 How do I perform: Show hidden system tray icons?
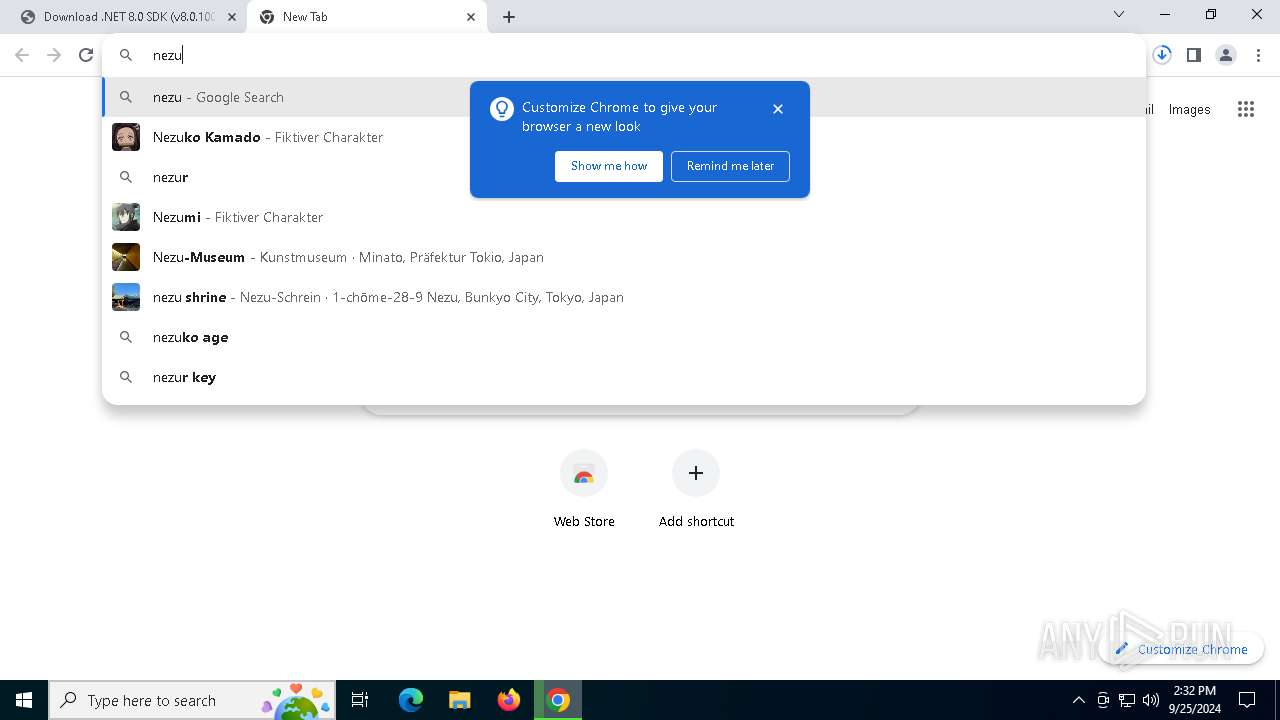1078,700
